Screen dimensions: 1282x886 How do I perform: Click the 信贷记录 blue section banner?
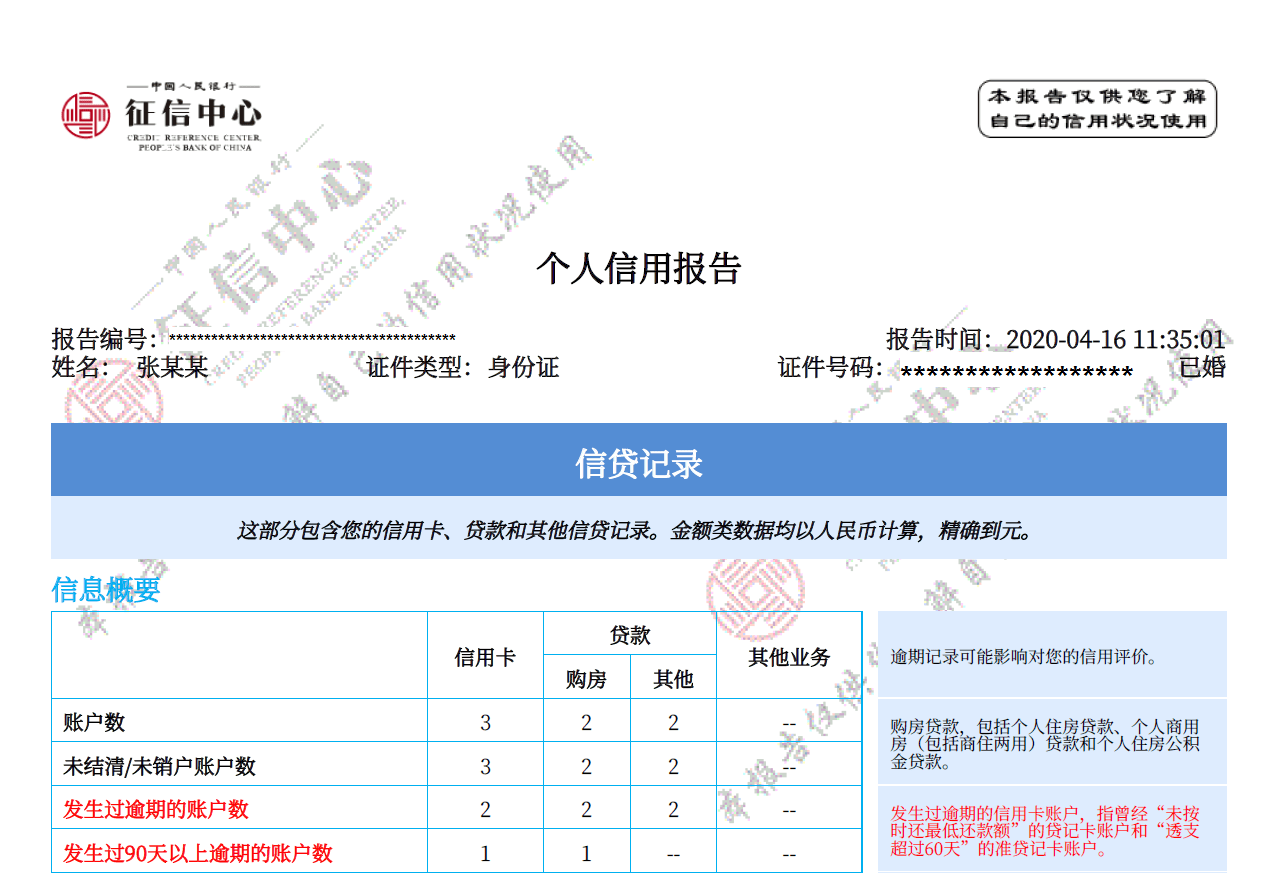click(x=639, y=460)
